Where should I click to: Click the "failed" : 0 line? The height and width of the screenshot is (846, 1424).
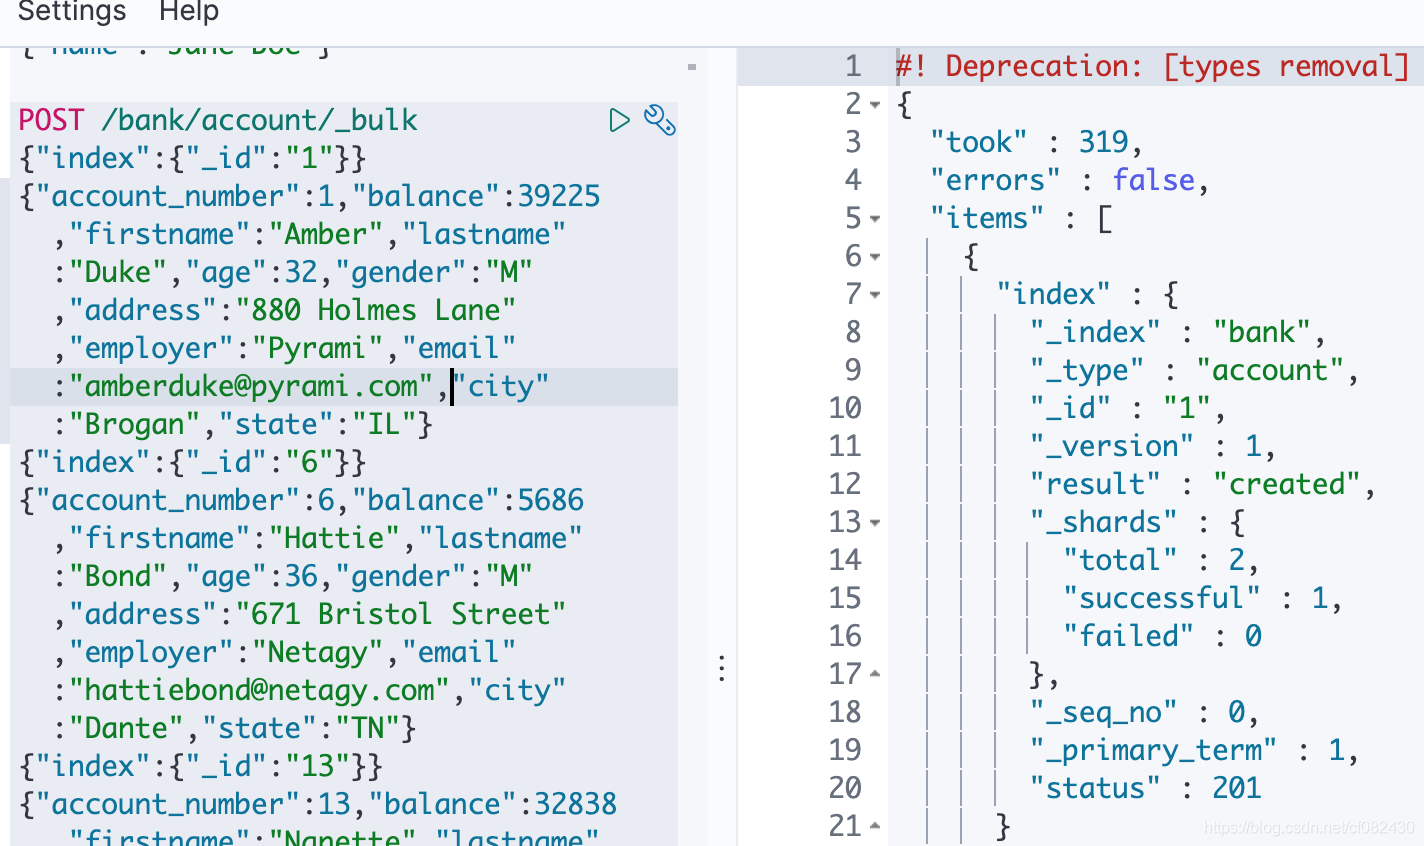[x=1162, y=636]
